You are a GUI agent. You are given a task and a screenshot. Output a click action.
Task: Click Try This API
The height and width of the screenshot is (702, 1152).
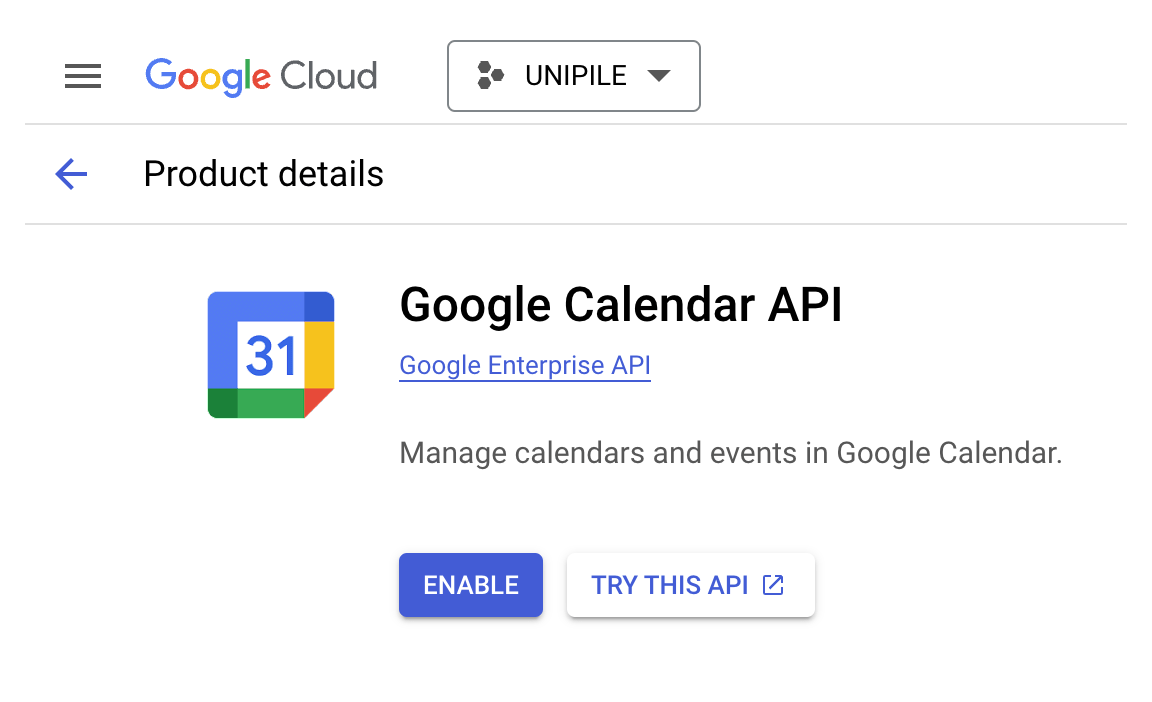pos(690,585)
